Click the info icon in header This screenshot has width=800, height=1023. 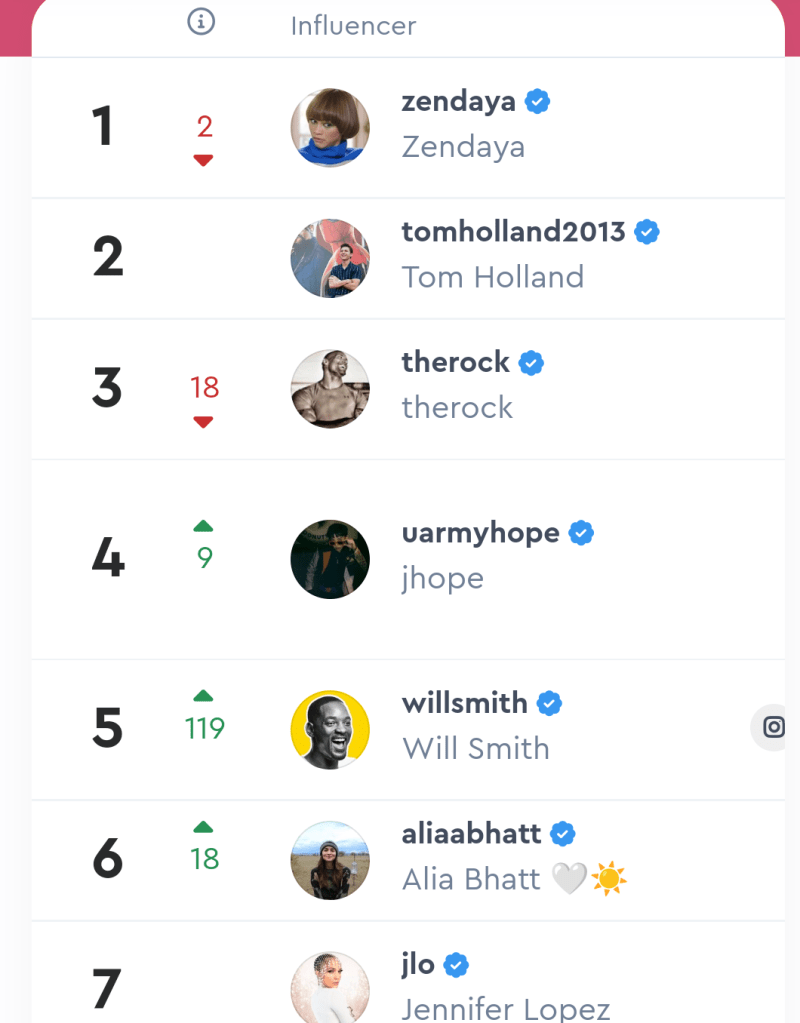201,22
